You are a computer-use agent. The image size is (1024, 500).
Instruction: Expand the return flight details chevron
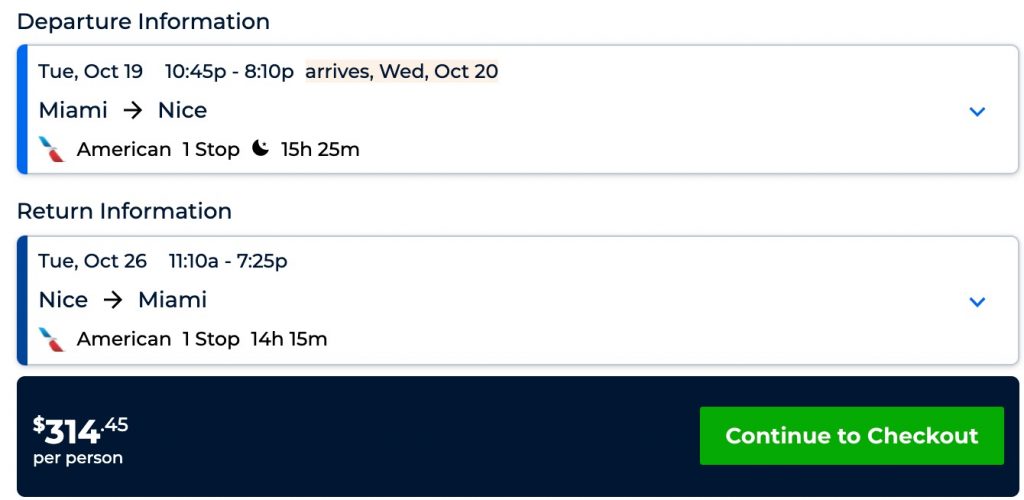click(x=977, y=302)
